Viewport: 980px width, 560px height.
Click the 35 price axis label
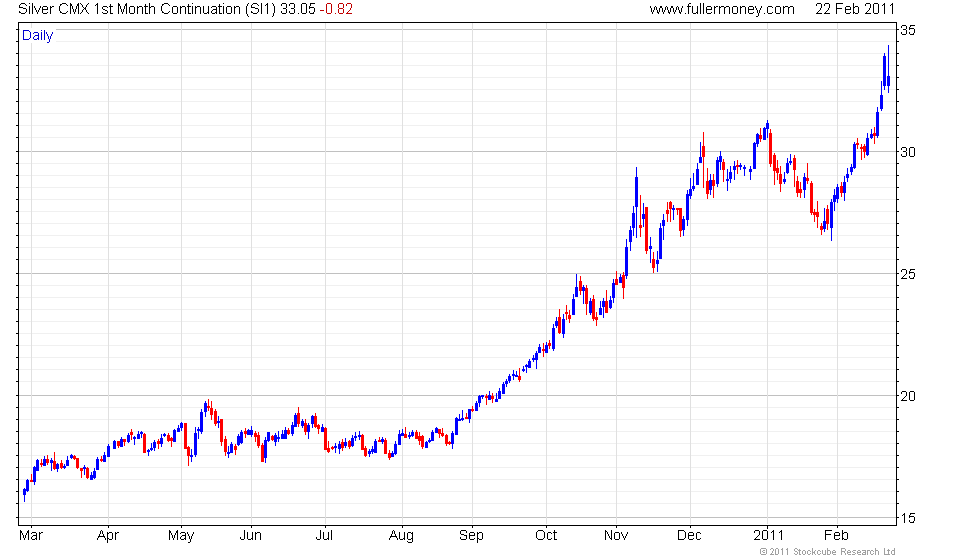coord(908,30)
